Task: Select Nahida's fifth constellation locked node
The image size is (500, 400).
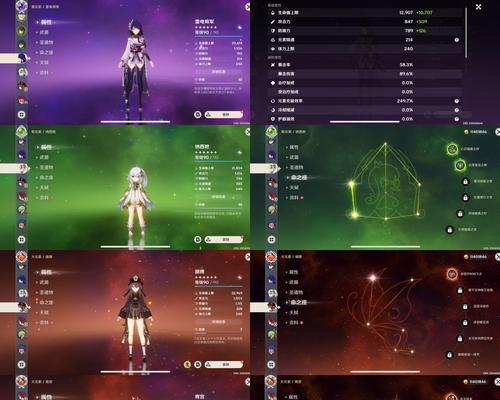Action: click(460, 213)
